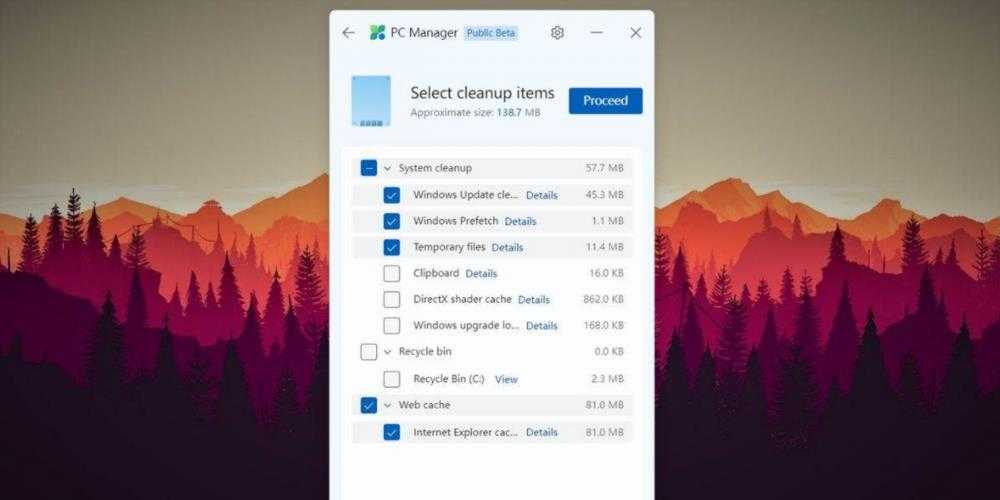Uncheck the Windows Update cleanup checkbox
Image resolution: width=1000 pixels, height=500 pixels.
tap(392, 195)
